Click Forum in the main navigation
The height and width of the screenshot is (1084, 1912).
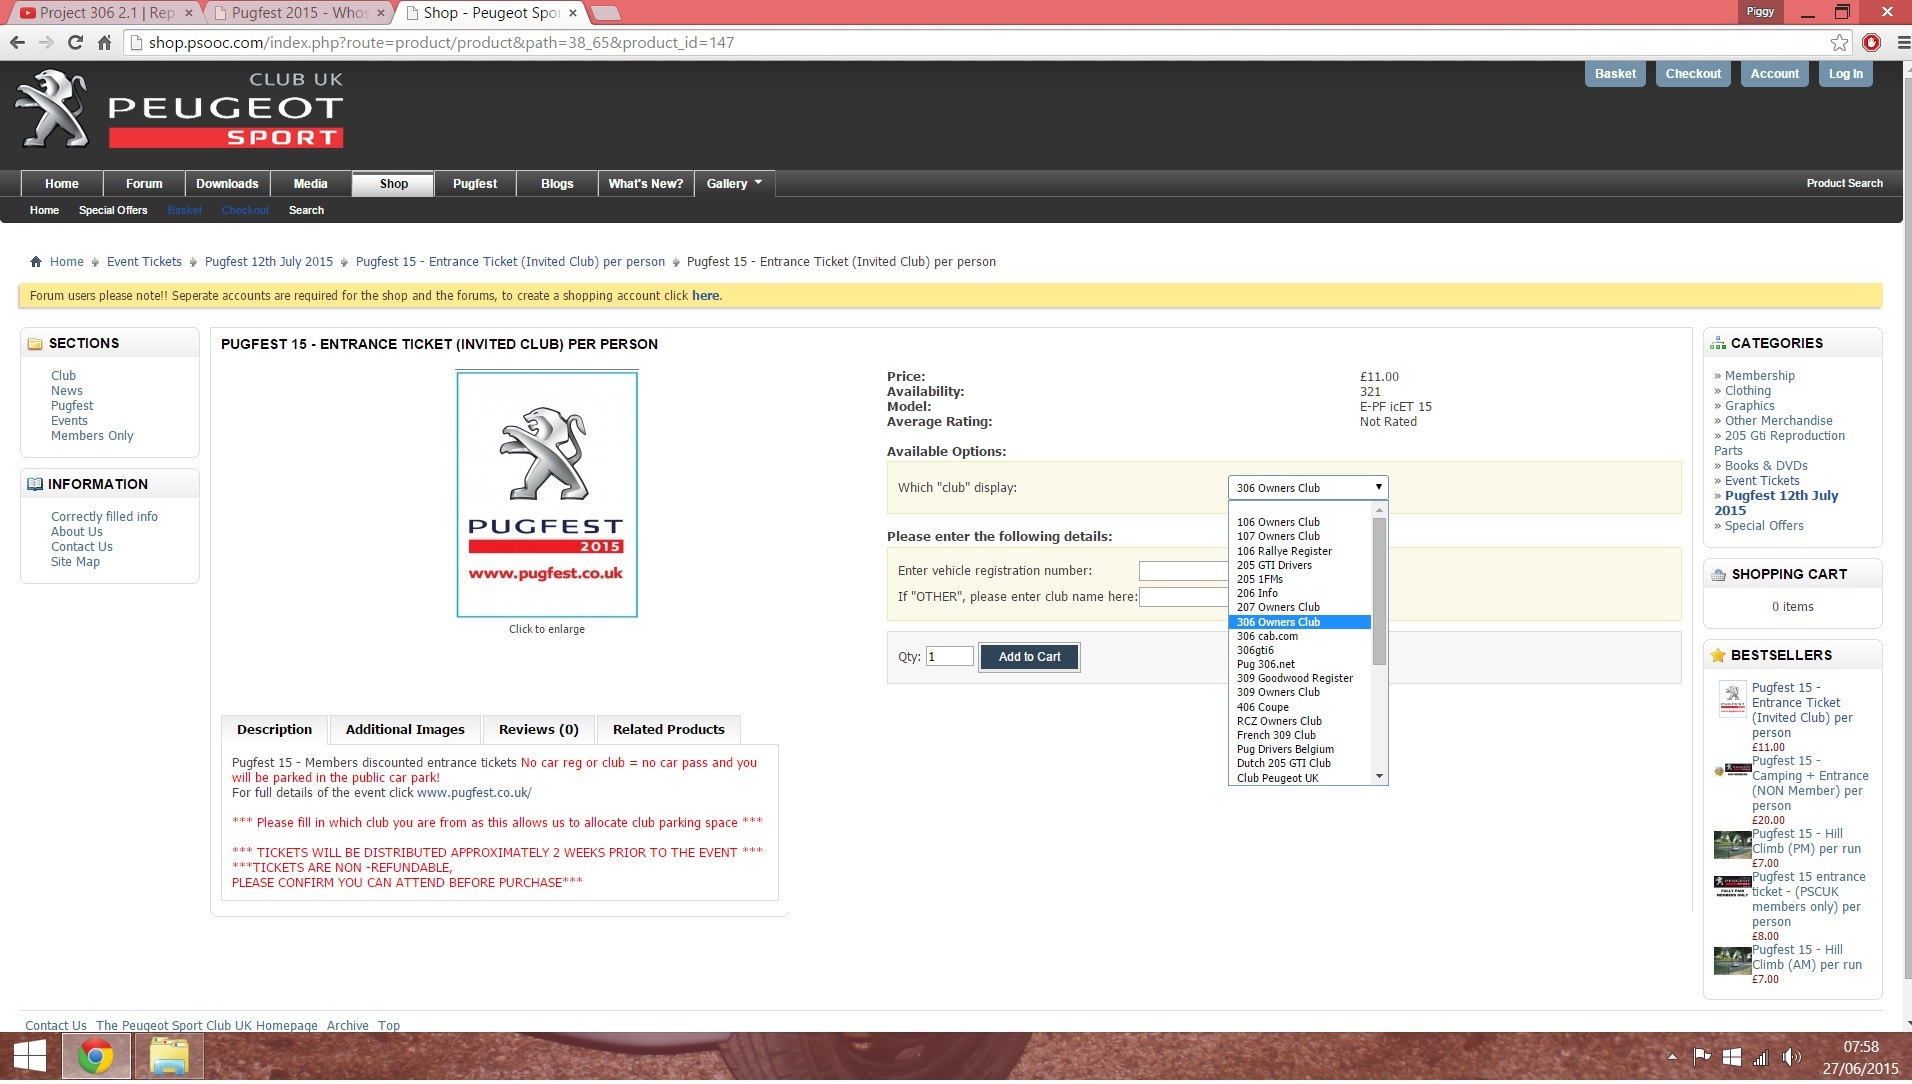pyautogui.click(x=144, y=184)
